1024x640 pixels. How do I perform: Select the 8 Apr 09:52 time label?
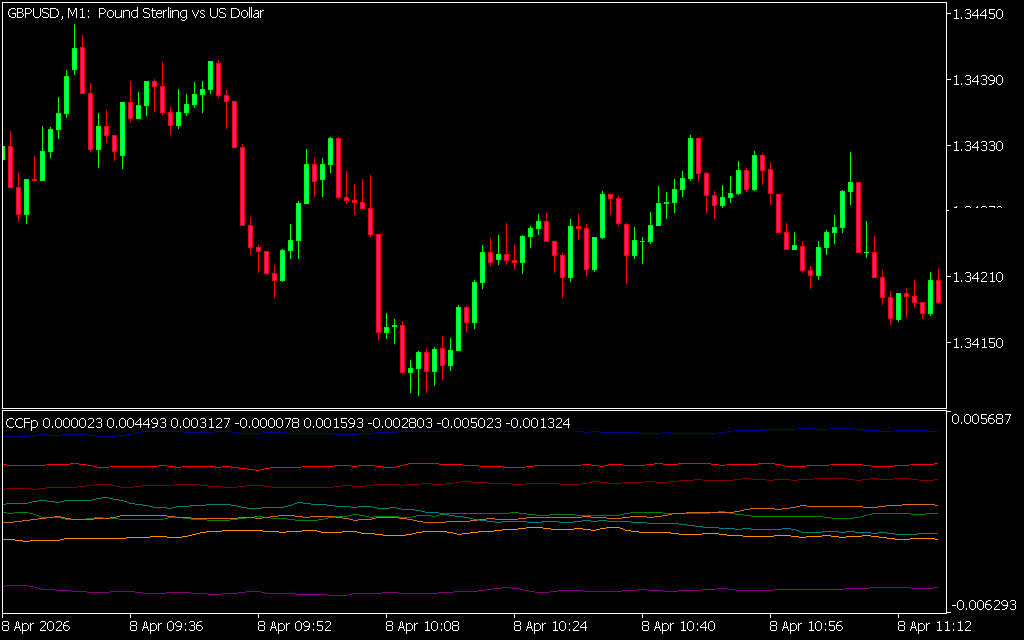[295, 627]
